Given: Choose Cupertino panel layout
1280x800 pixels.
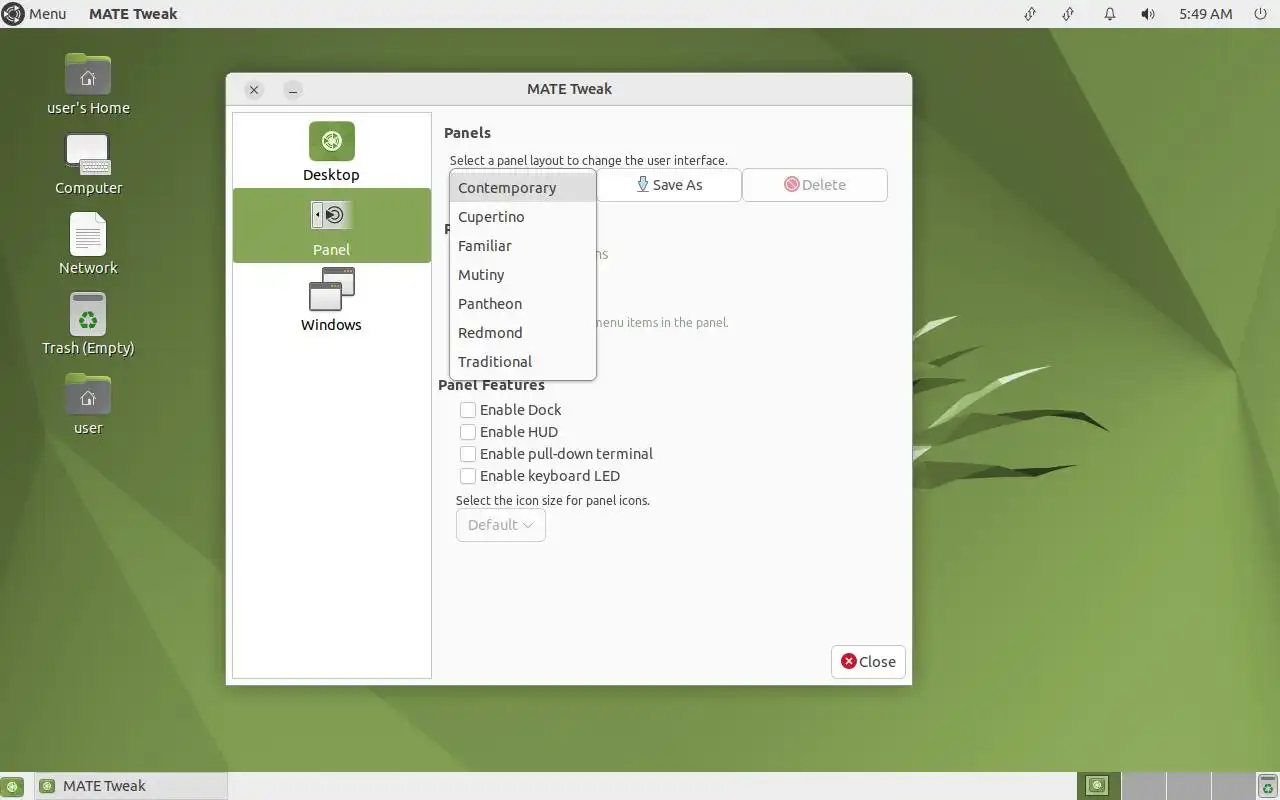Looking at the screenshot, I should (523, 217).
